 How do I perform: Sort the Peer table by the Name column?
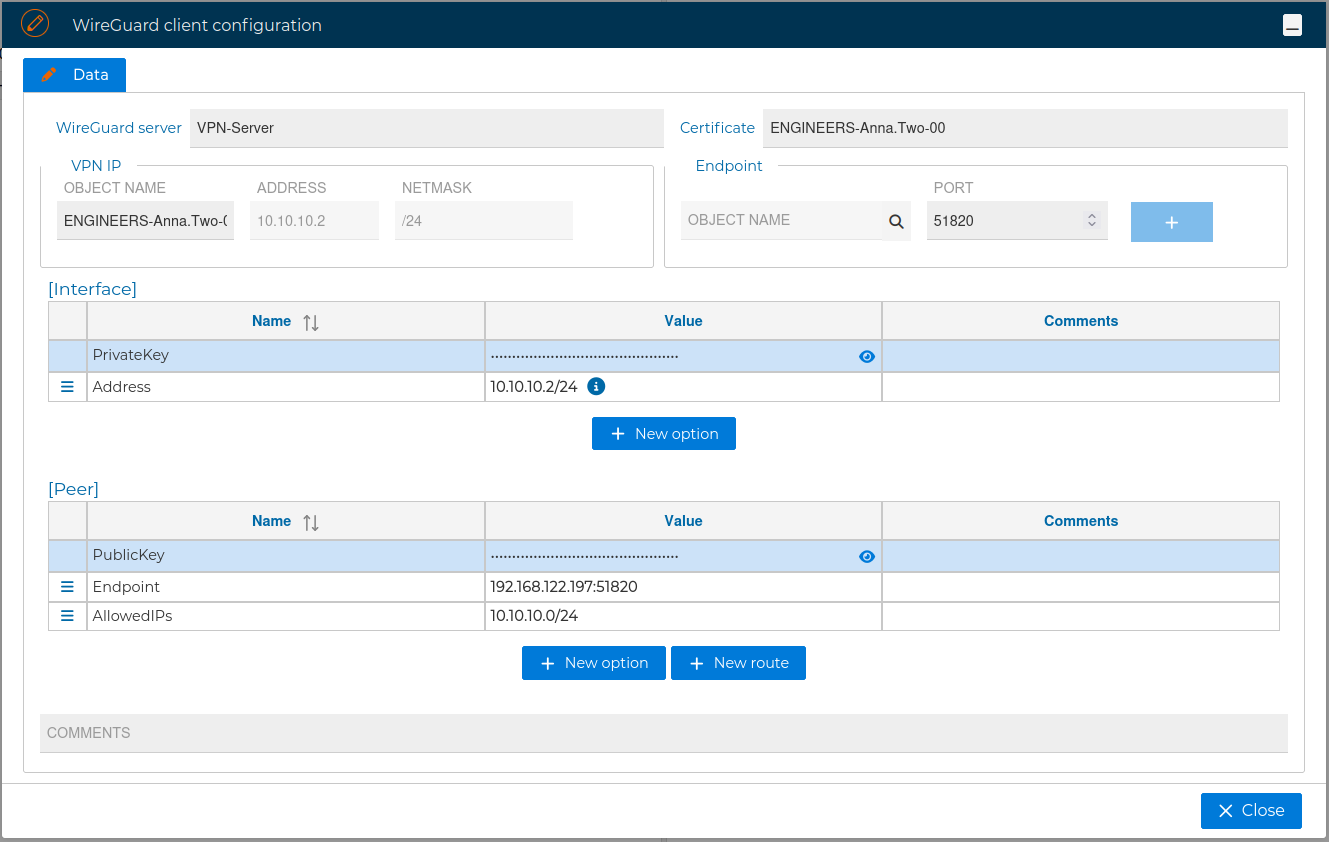[311, 521]
